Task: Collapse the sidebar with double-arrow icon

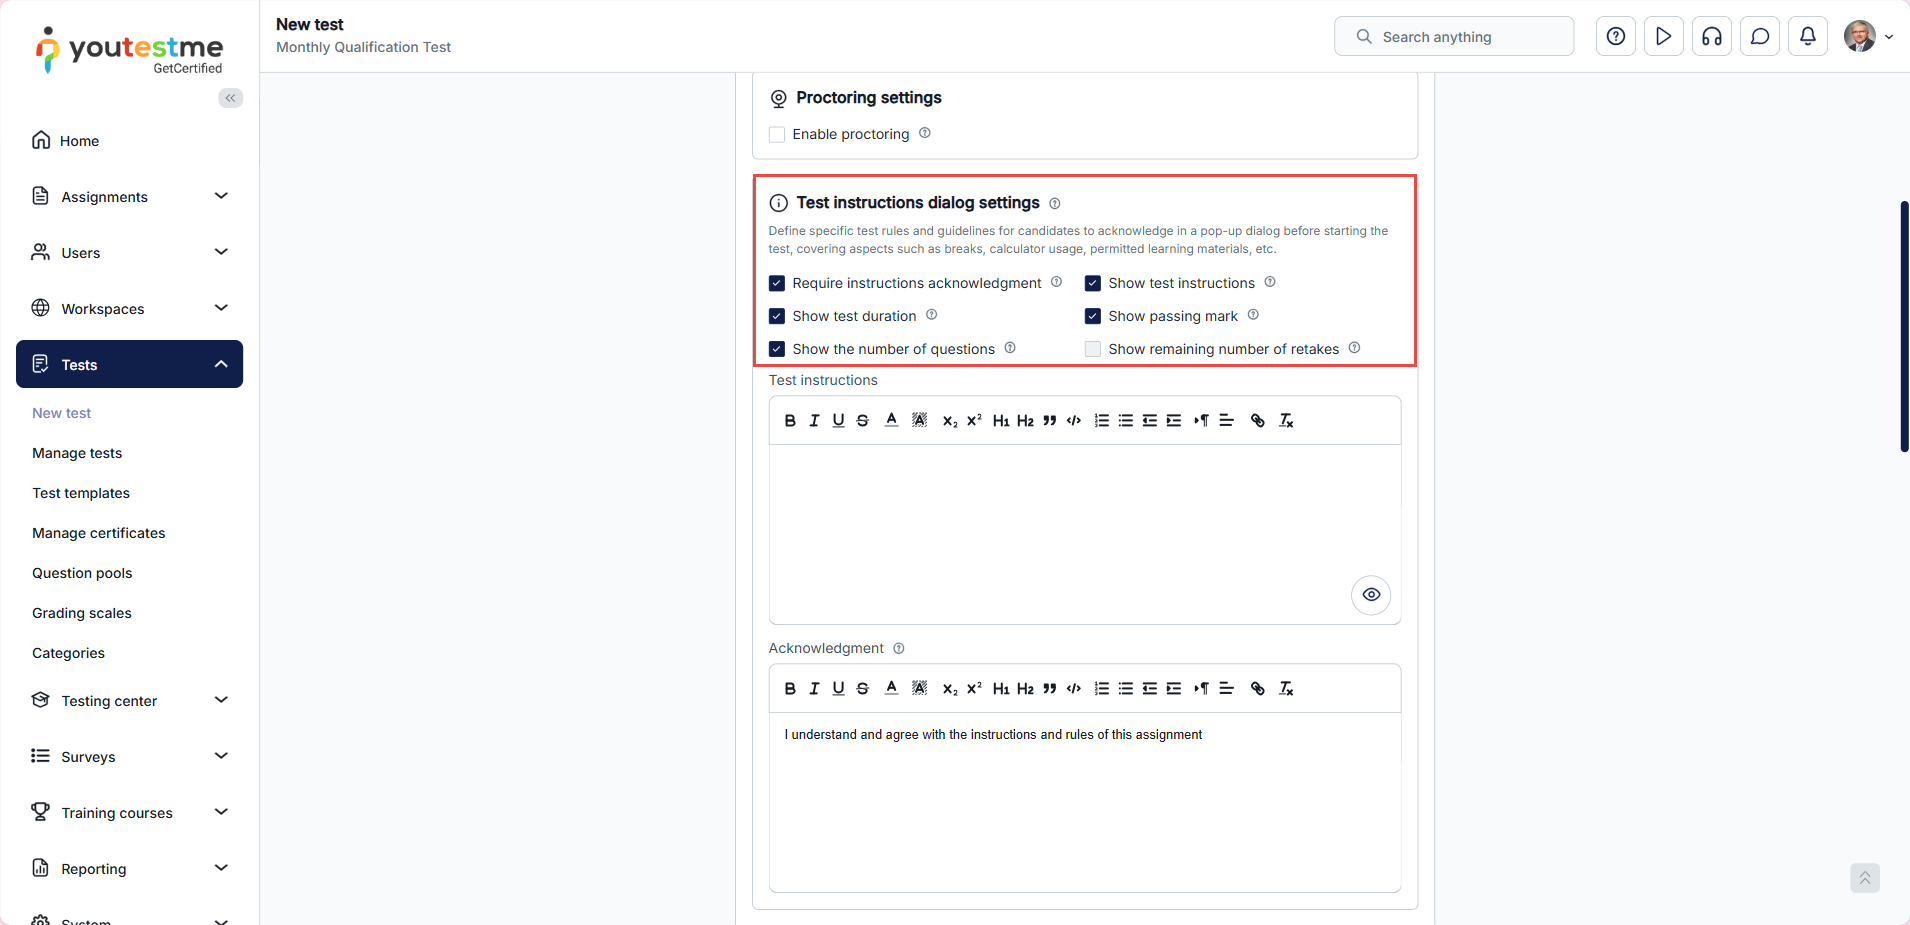Action: 231,98
